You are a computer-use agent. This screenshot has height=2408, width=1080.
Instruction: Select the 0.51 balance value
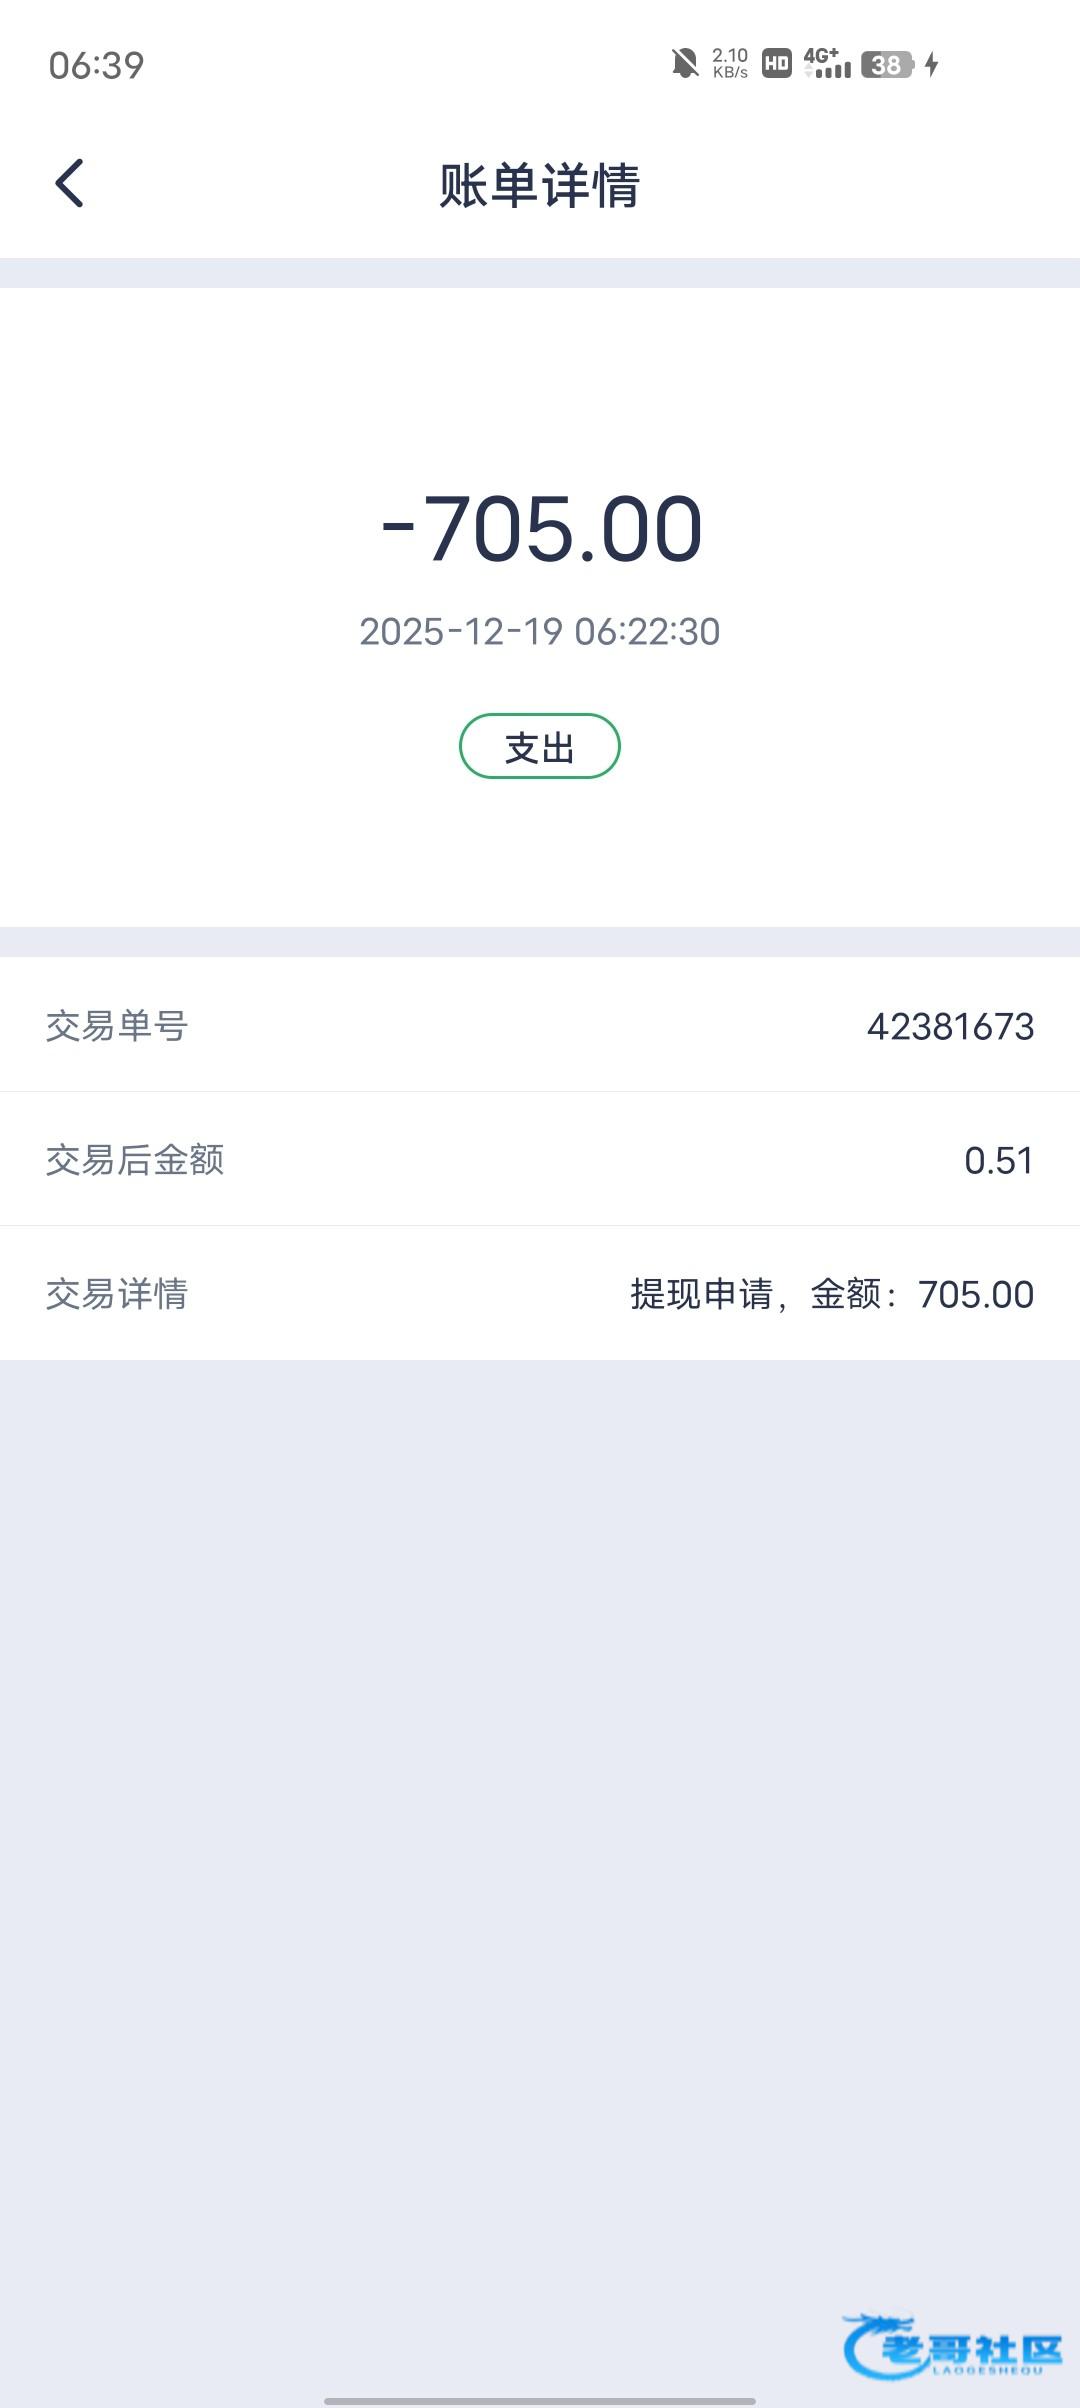point(998,1161)
